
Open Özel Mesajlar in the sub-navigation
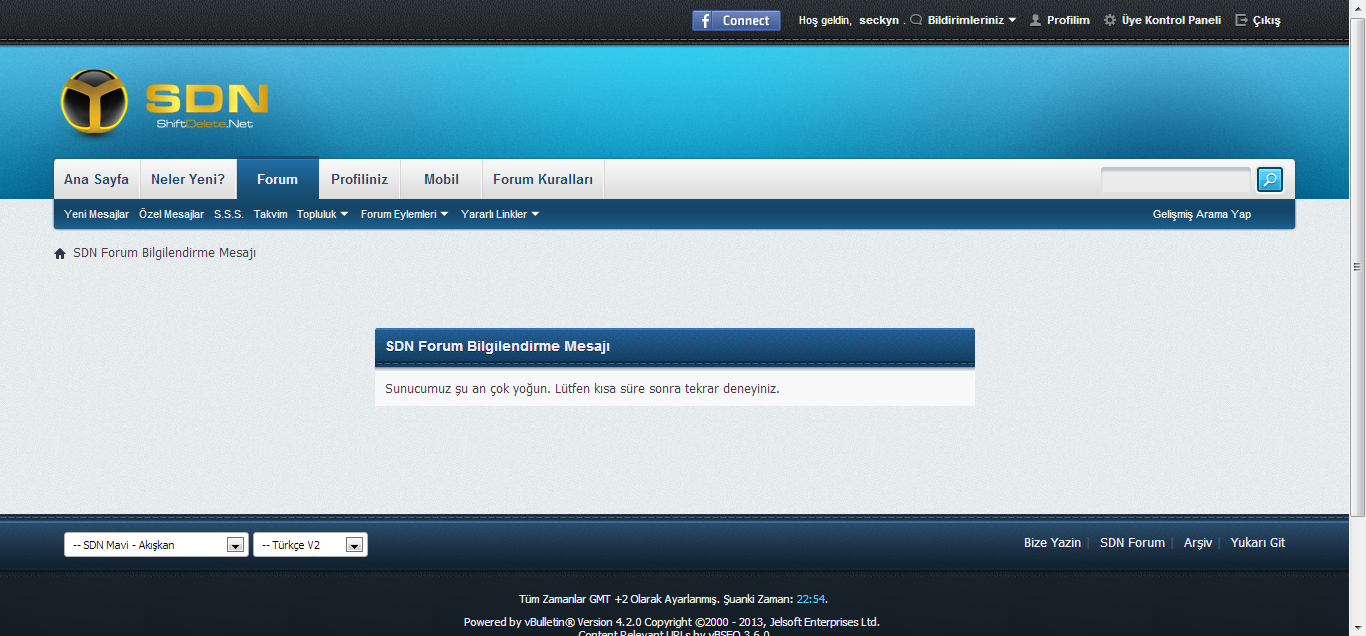[x=171, y=214]
